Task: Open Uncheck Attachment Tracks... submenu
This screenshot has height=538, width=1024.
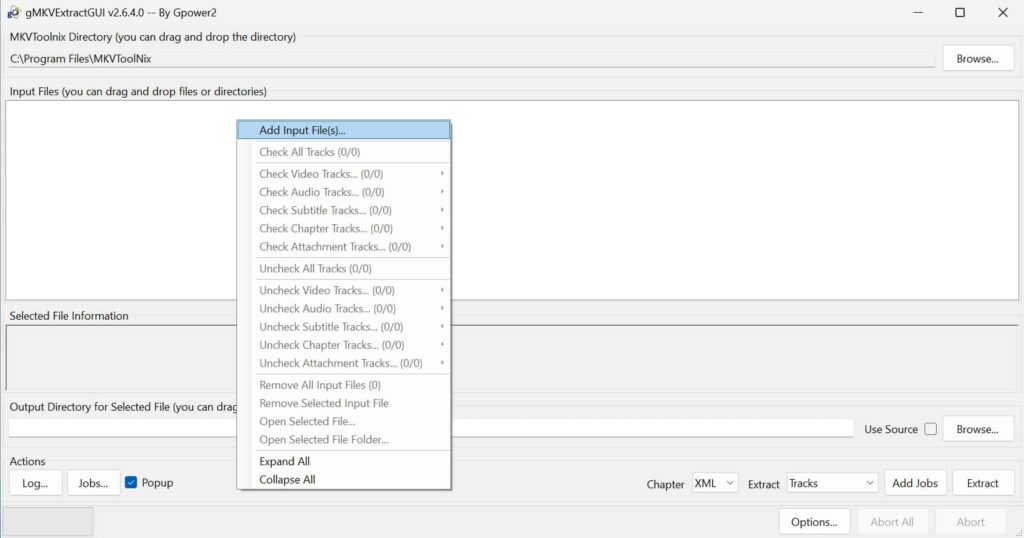Action: point(344,363)
